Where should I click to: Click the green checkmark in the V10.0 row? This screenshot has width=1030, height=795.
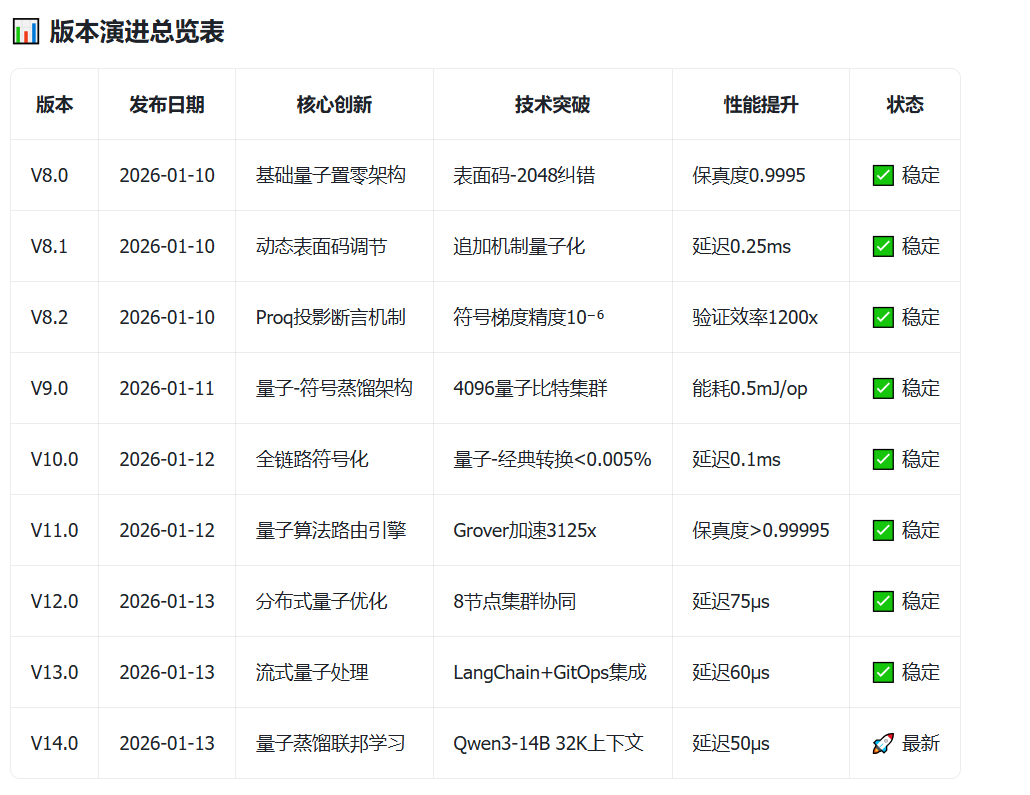coord(883,459)
